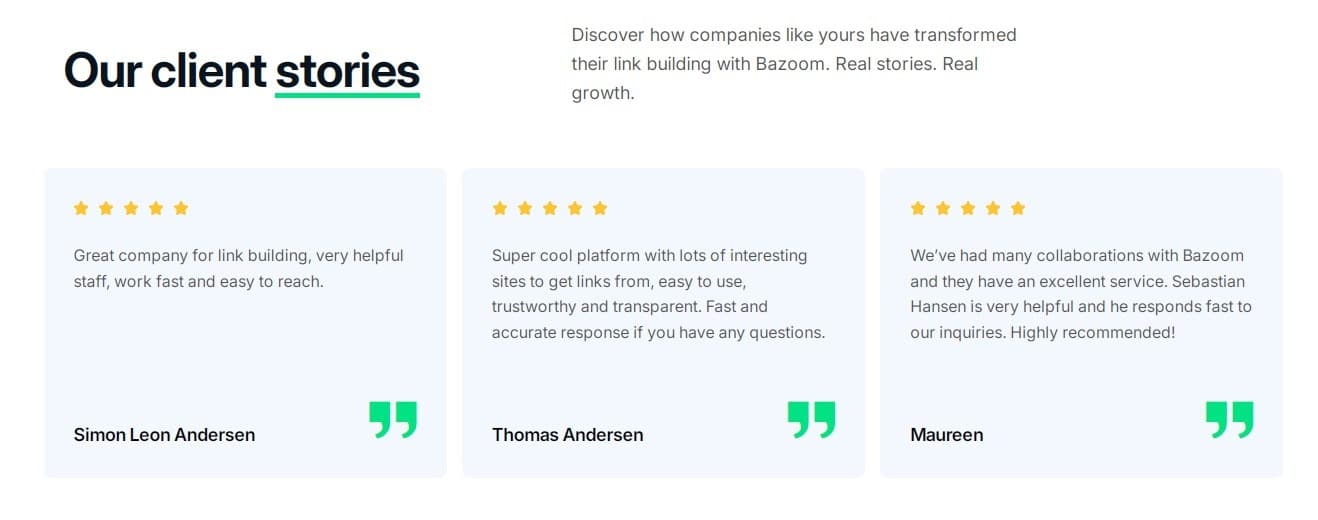Click the green quote icon in Simon's card
Viewport: 1318px width, 520px height.
point(393,420)
